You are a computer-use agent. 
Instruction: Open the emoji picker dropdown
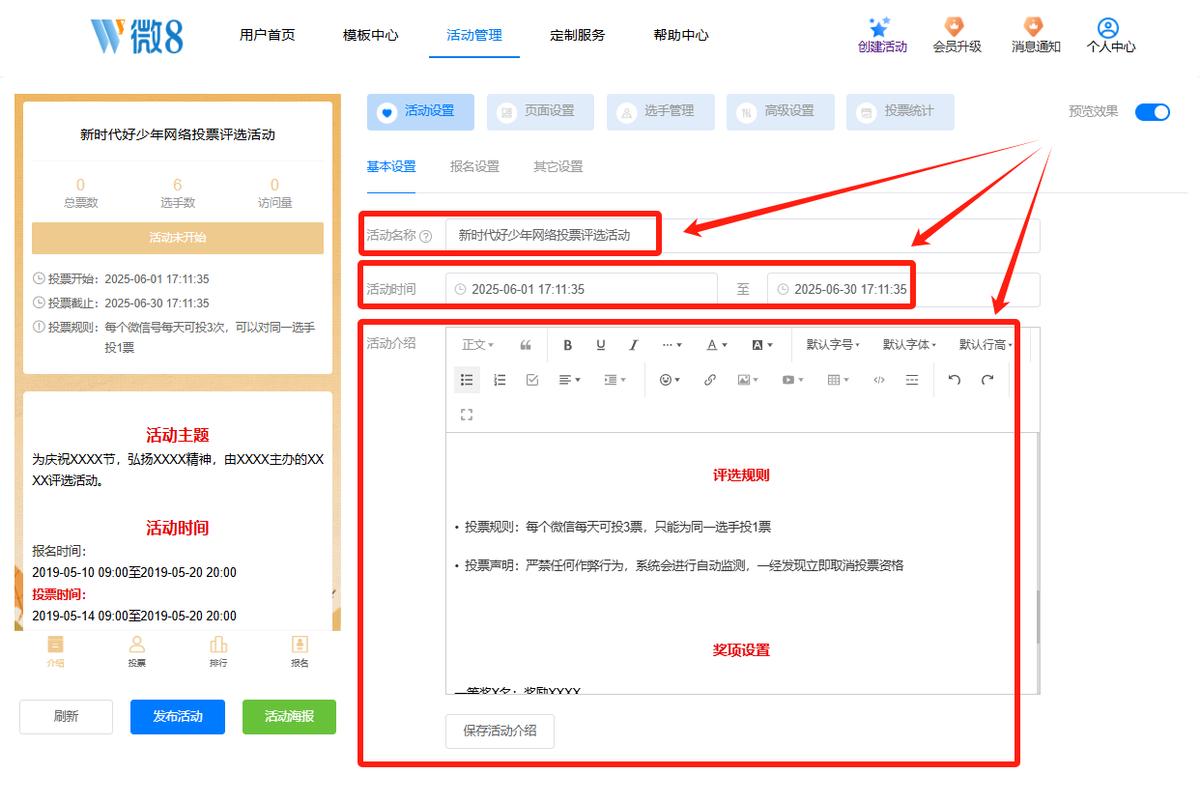pyautogui.click(x=669, y=380)
